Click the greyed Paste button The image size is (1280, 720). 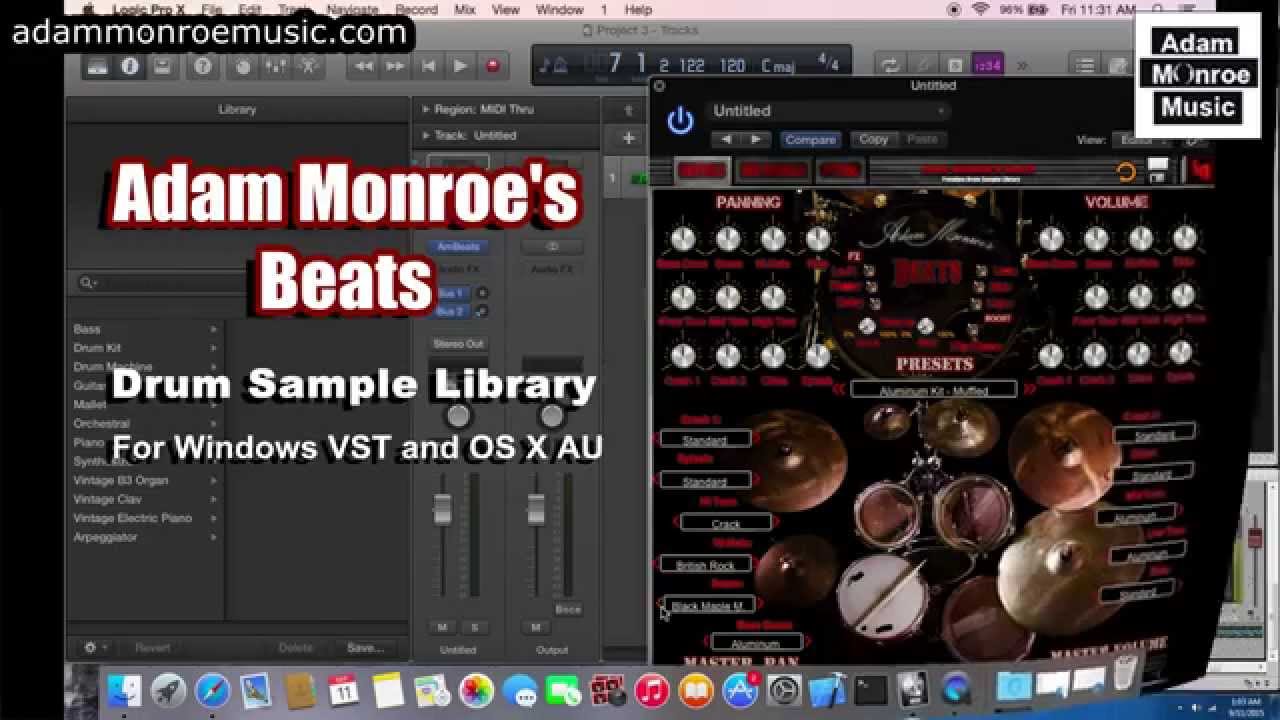point(921,139)
